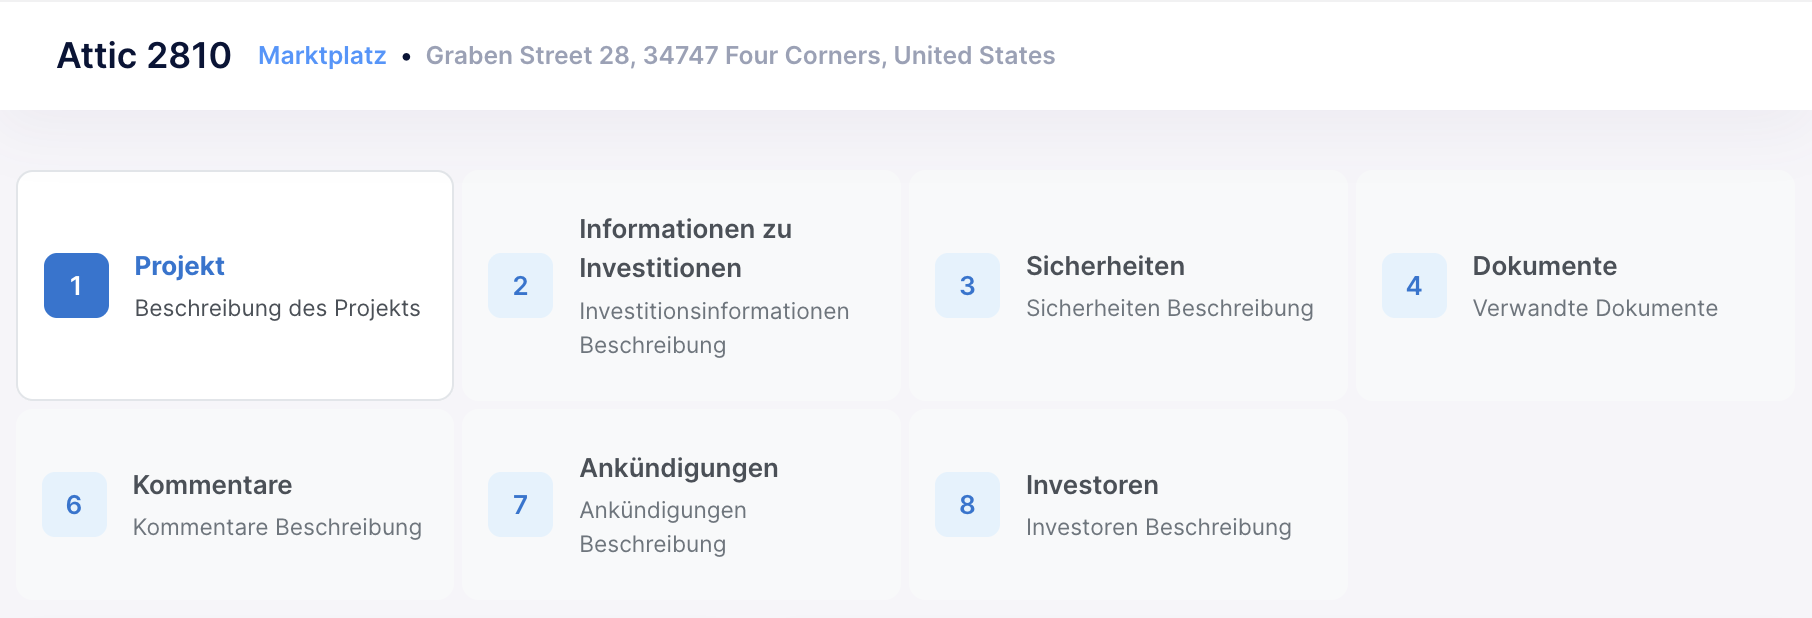
Task: Click the Attic 2810 project title
Action: [144, 55]
